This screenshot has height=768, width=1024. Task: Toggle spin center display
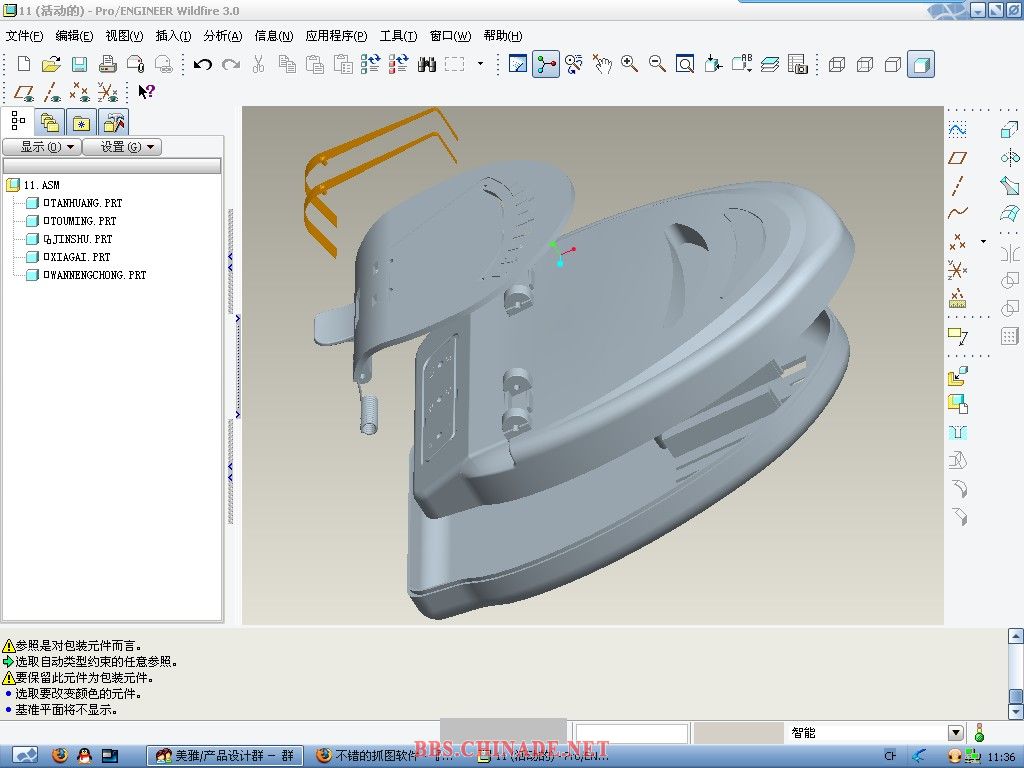[546, 64]
